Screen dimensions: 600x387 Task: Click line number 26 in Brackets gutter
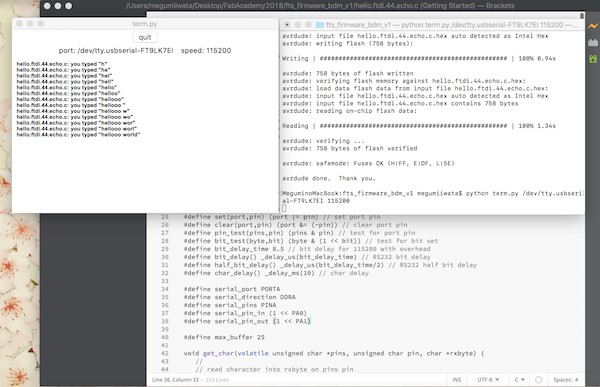coord(165,225)
